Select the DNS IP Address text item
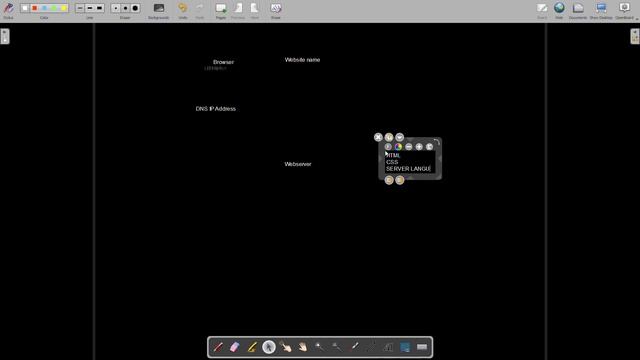This screenshot has width=640, height=360. [x=216, y=109]
